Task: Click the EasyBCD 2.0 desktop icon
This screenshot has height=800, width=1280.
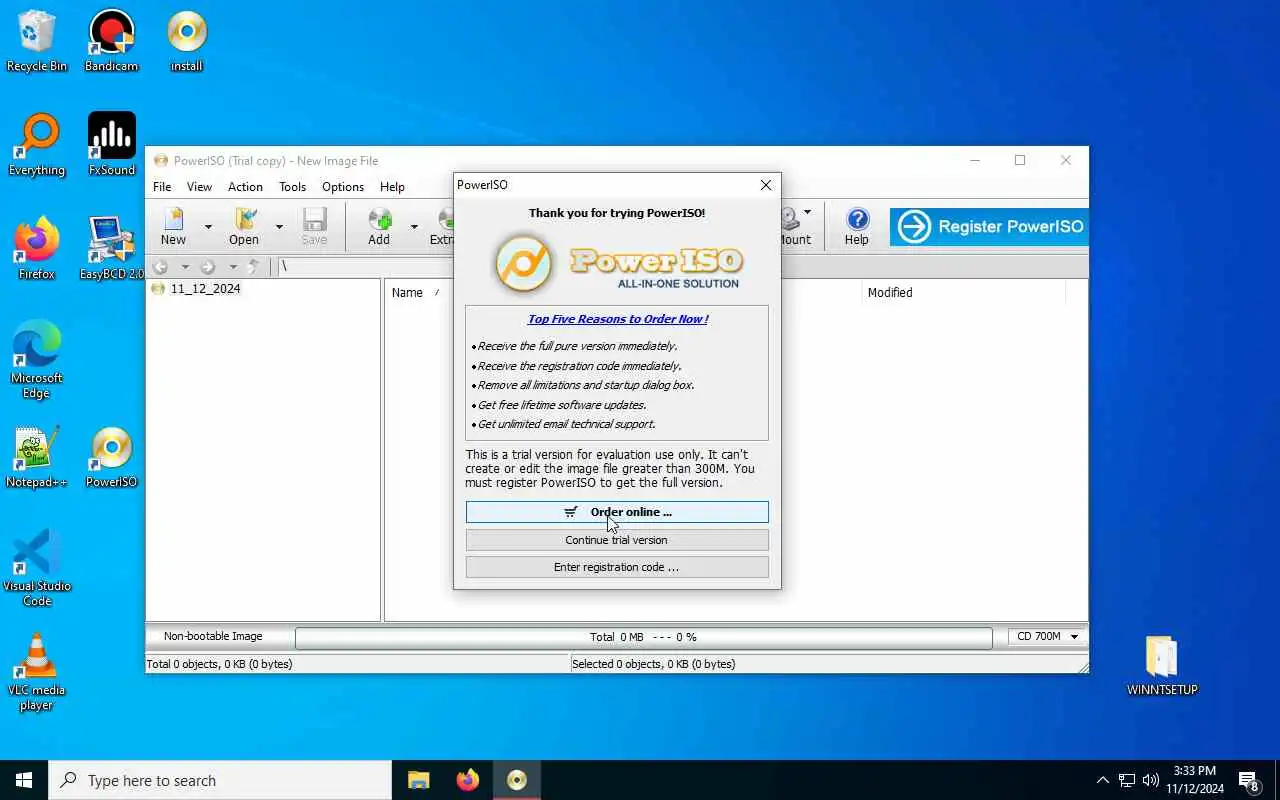Action: [x=111, y=249]
